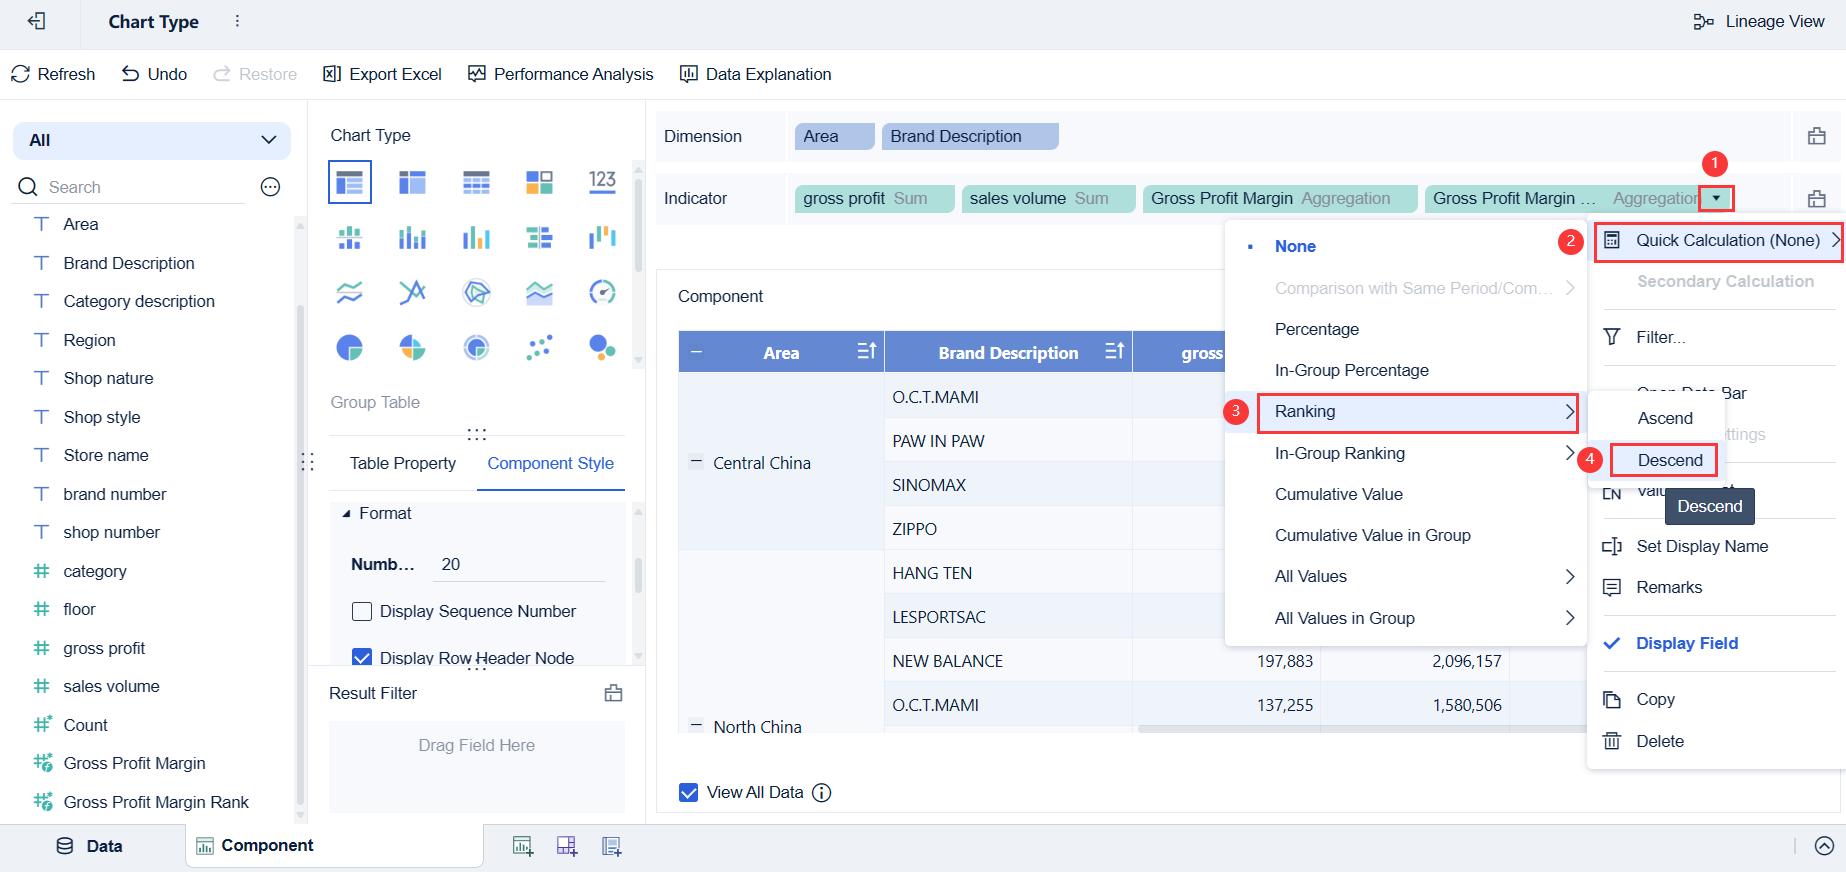Open search options ellipsis icon
The height and width of the screenshot is (872, 1846).
270,187
